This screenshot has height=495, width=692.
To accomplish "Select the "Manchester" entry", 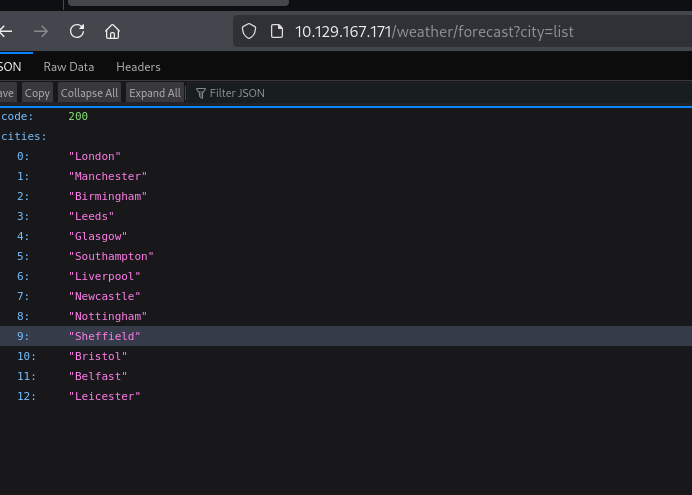I will (x=108, y=176).
